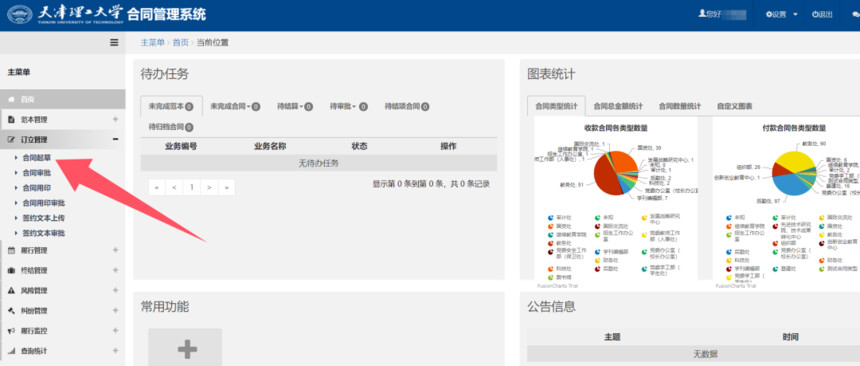Click 退出 logout power button

click(822, 14)
